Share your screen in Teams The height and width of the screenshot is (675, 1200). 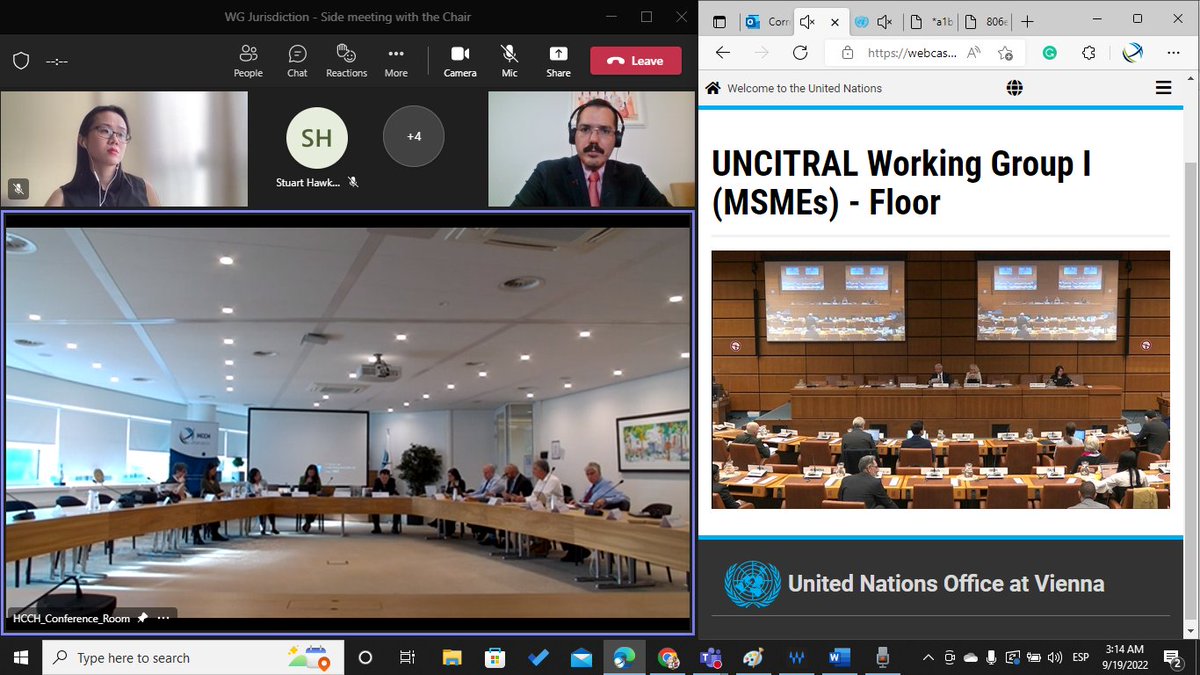558,60
